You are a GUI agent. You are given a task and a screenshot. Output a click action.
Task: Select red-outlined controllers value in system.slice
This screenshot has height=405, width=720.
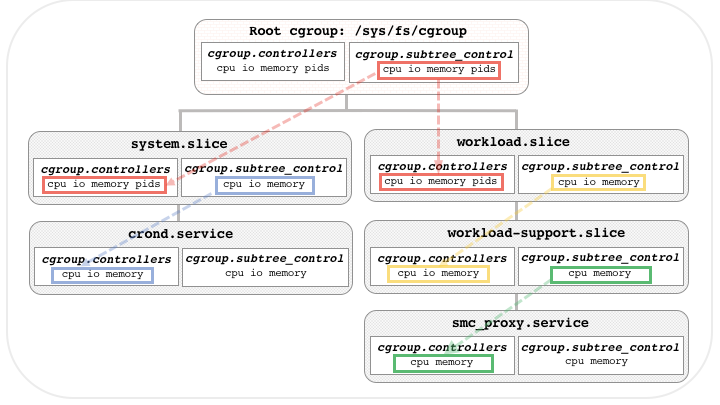pyautogui.click(x=105, y=185)
